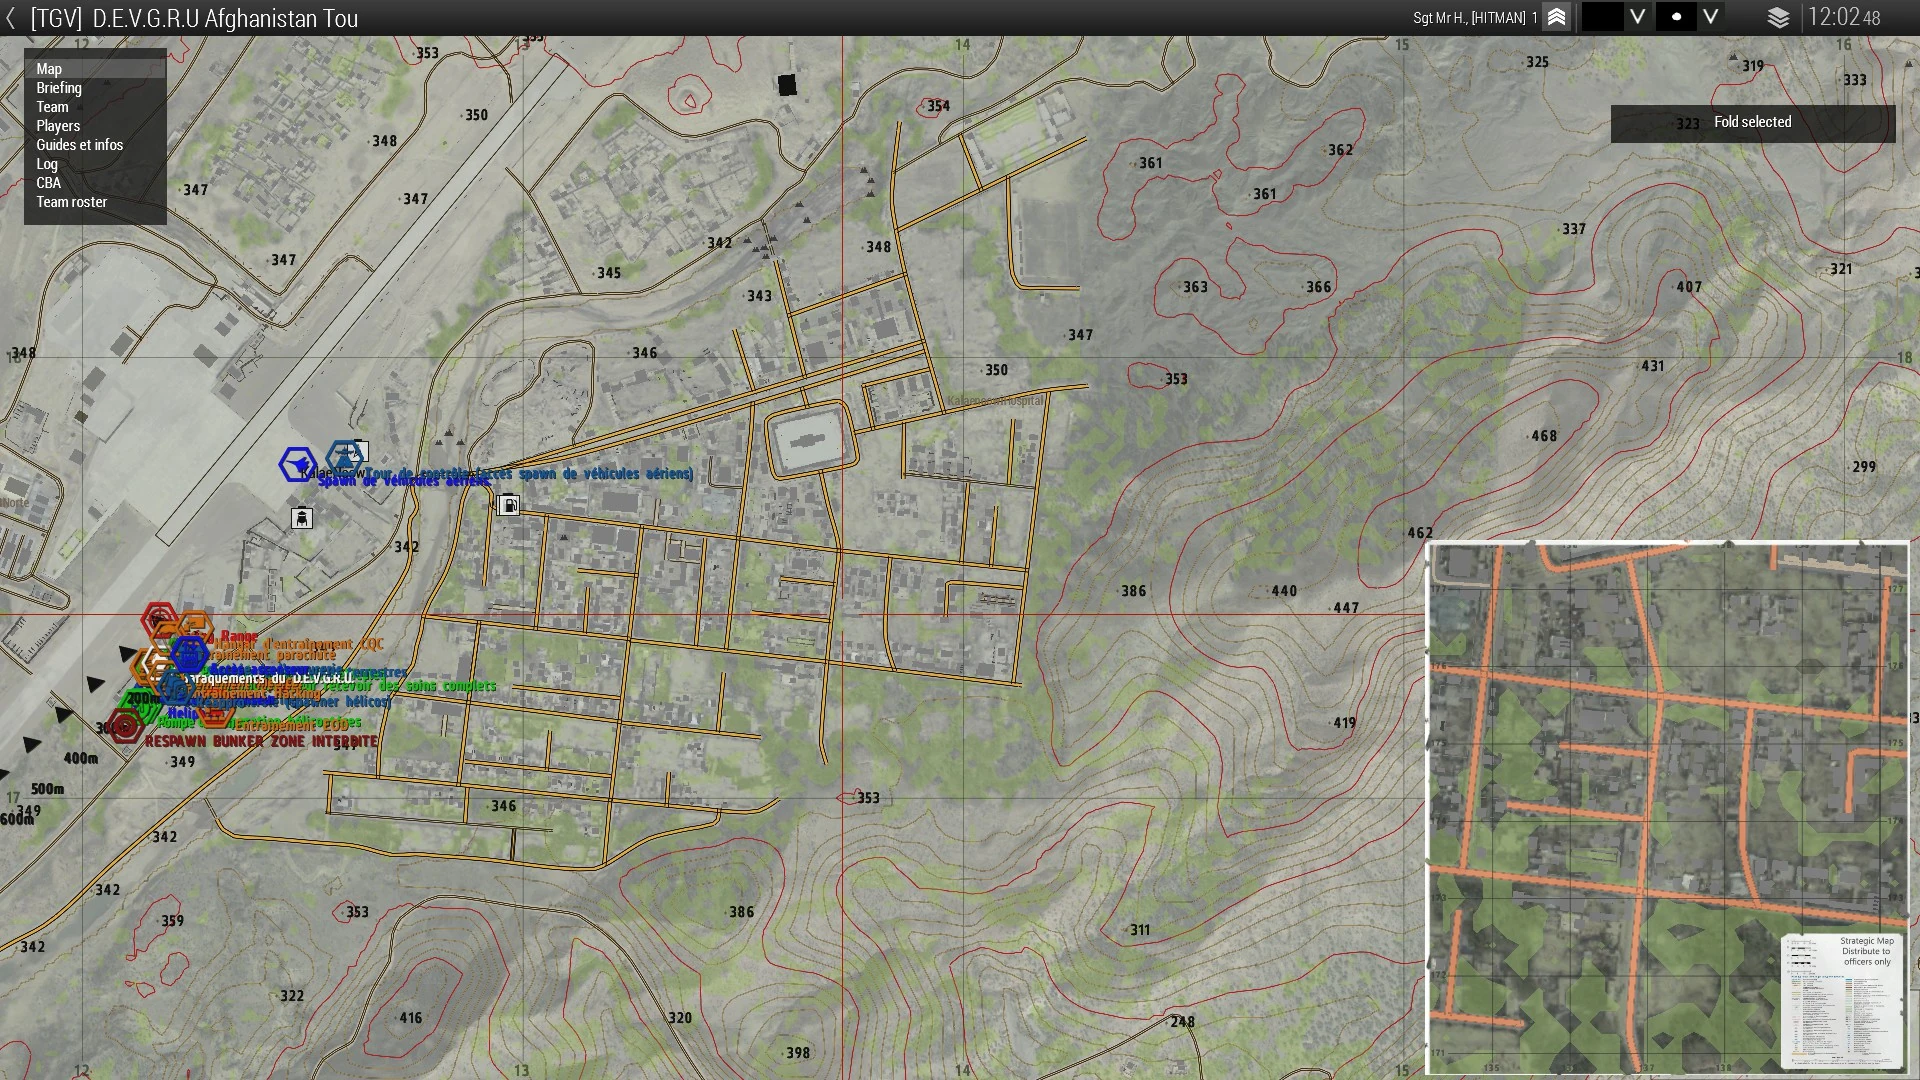Image resolution: width=1920 pixels, height=1080 pixels.
Task: Click the fuel station map icon
Action: coord(509,505)
